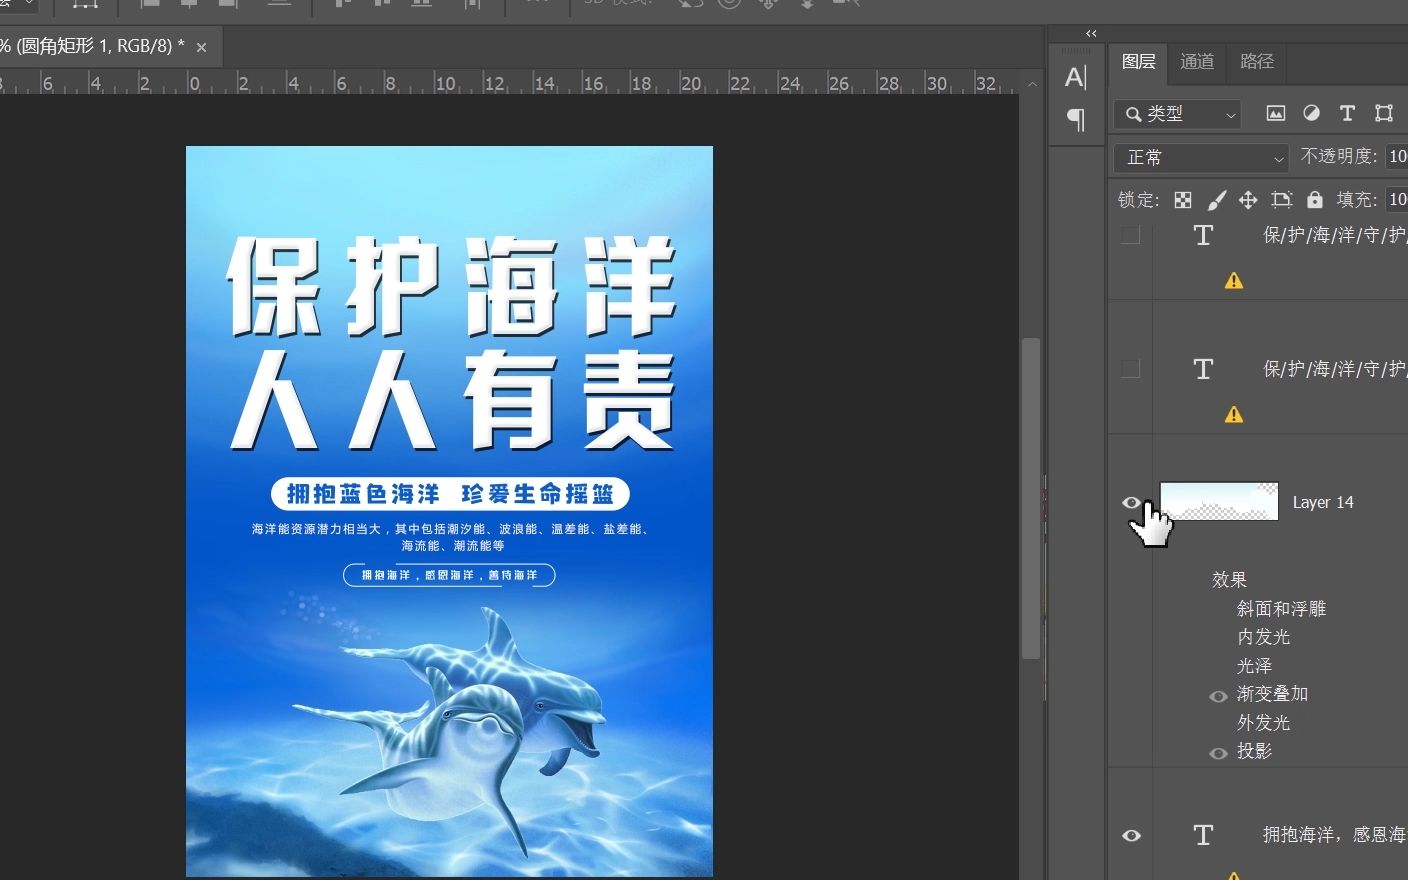The height and width of the screenshot is (880, 1408).
Task: Click the 填充 label
Action: pyautogui.click(x=1357, y=200)
